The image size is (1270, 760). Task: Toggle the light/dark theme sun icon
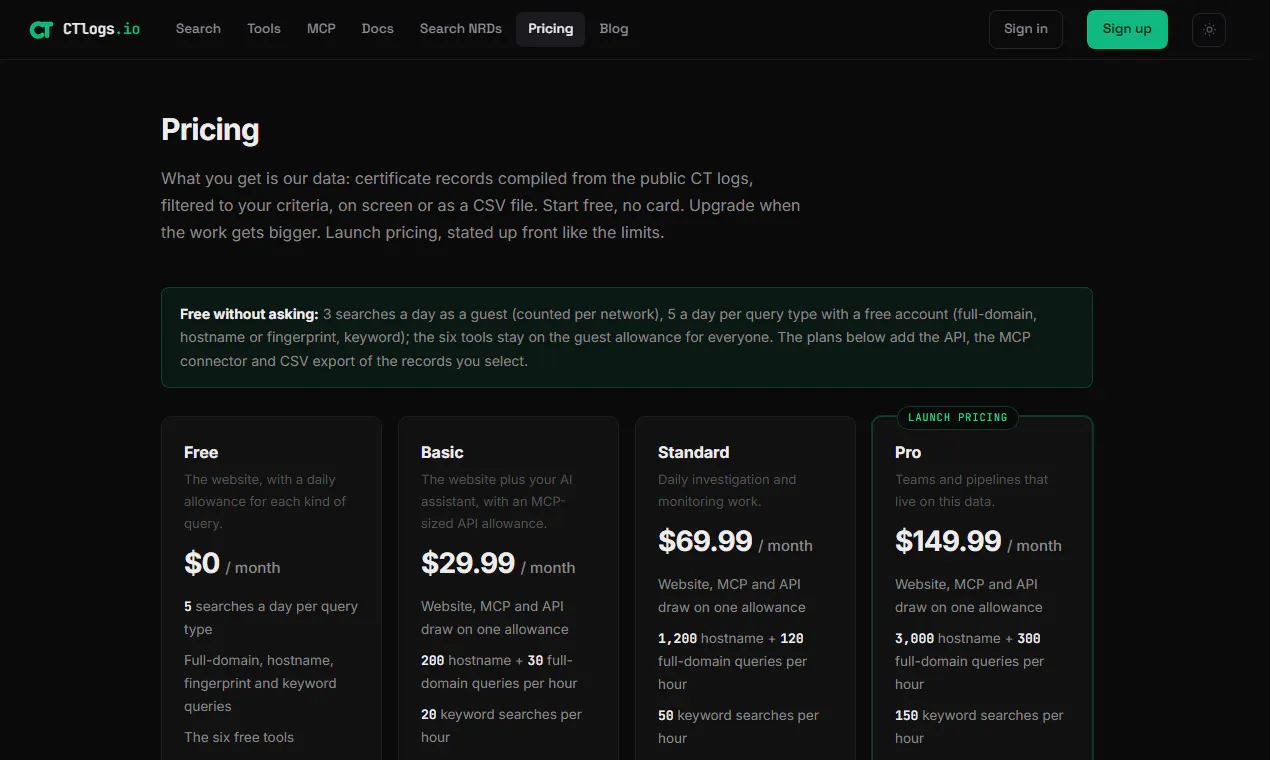(x=1209, y=30)
